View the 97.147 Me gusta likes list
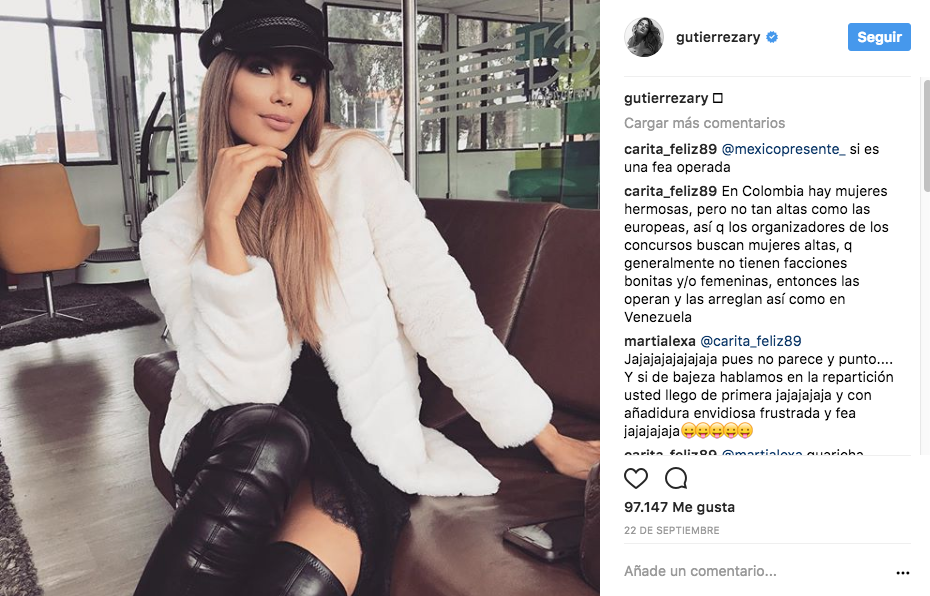 click(679, 507)
